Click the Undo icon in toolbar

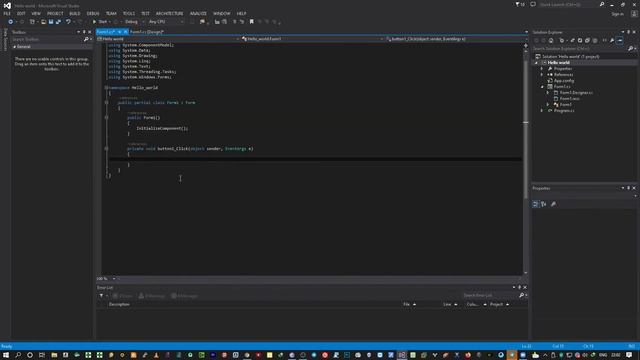[x=68, y=22]
